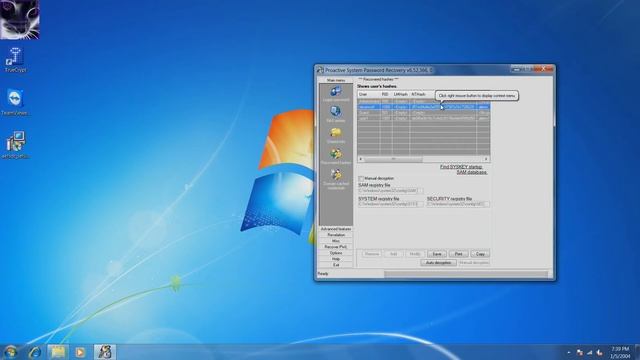Open the Windows Start menu
The image size is (640, 360).
[10, 351]
